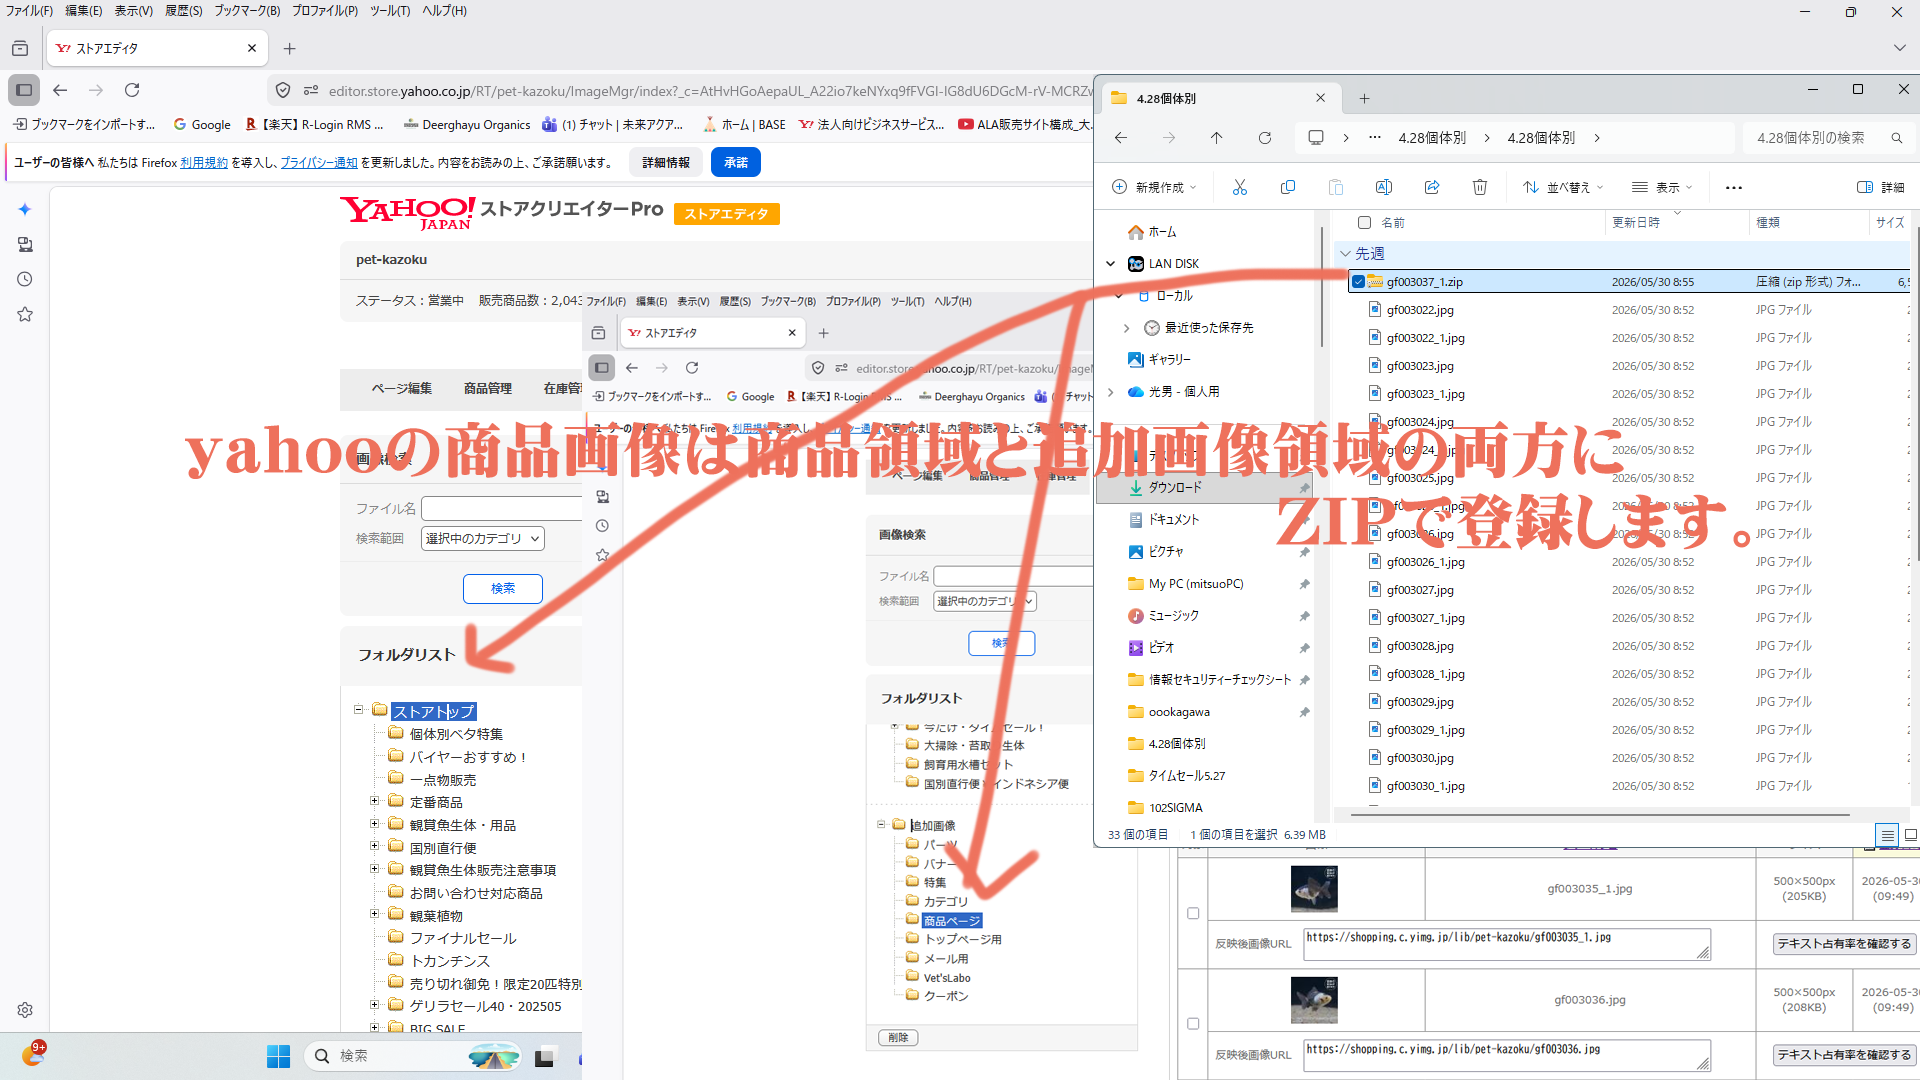Open bookmarks star icon in Firefox sidebar
This screenshot has height=1080, width=1920.
25,314
